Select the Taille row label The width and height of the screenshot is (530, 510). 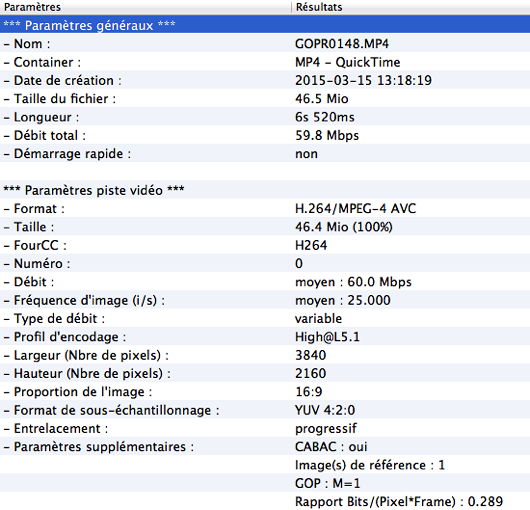coord(29,227)
